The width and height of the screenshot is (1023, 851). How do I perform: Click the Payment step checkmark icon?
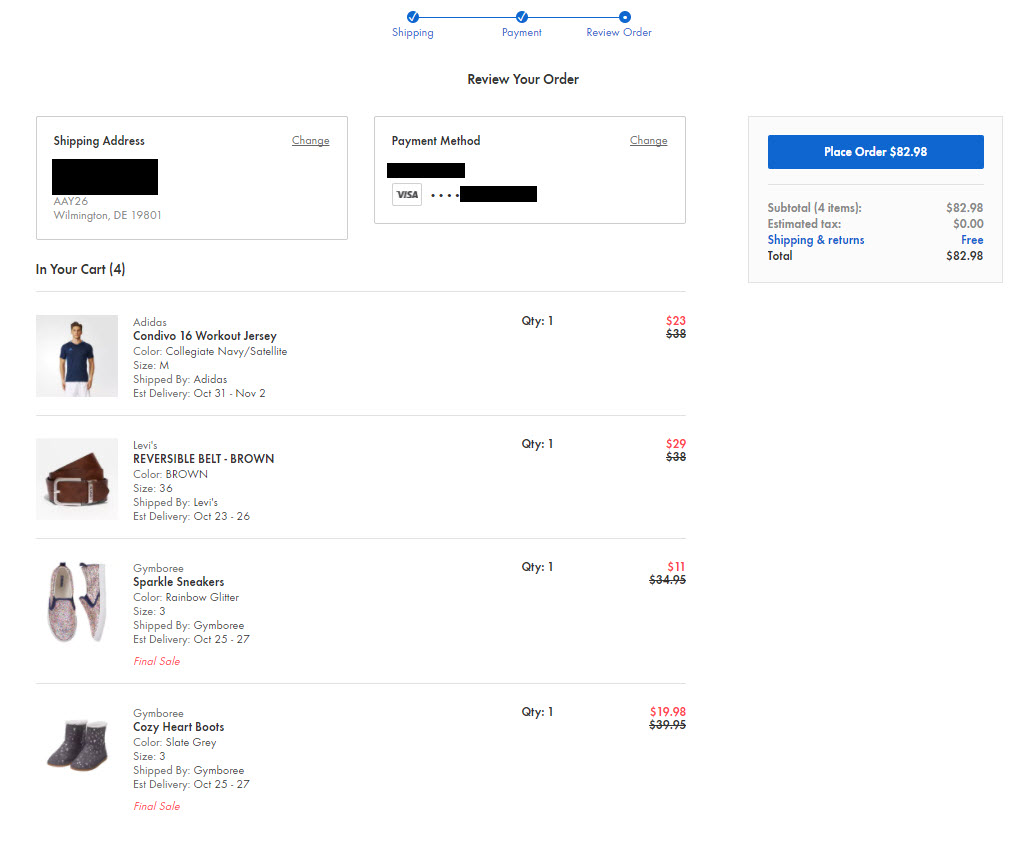coord(521,16)
